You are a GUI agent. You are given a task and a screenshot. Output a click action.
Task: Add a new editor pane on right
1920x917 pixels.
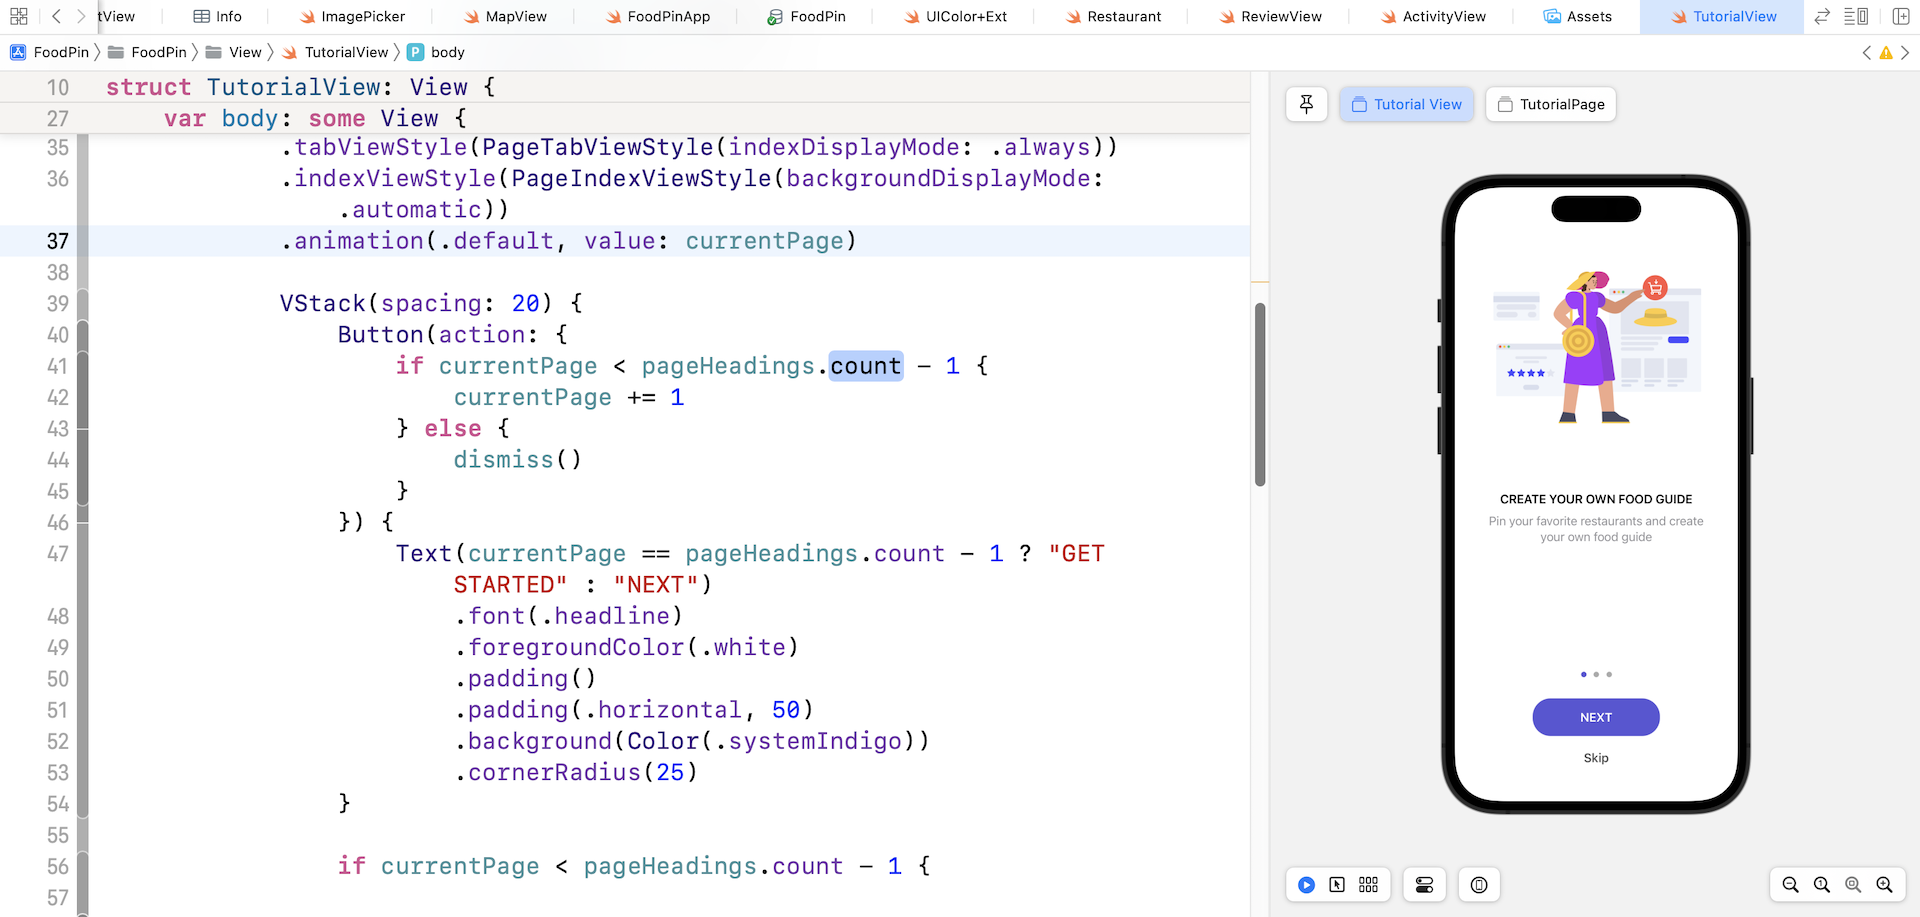(x=1901, y=16)
